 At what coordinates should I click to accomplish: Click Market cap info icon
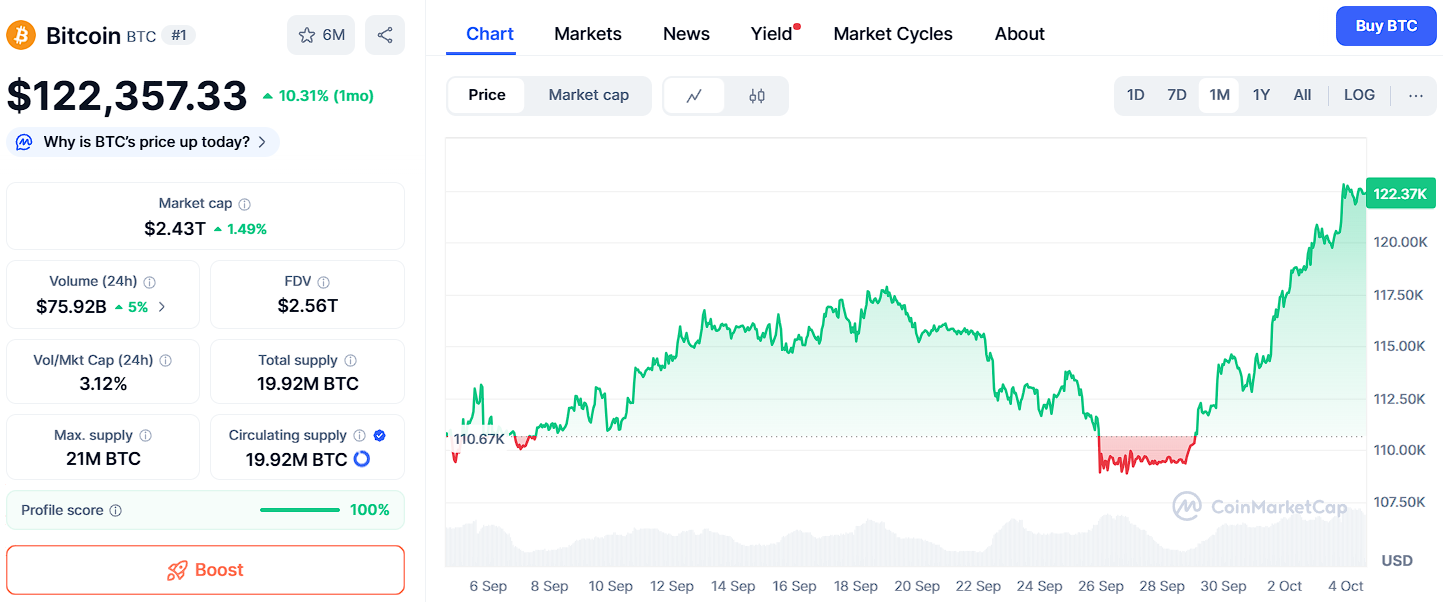245,204
